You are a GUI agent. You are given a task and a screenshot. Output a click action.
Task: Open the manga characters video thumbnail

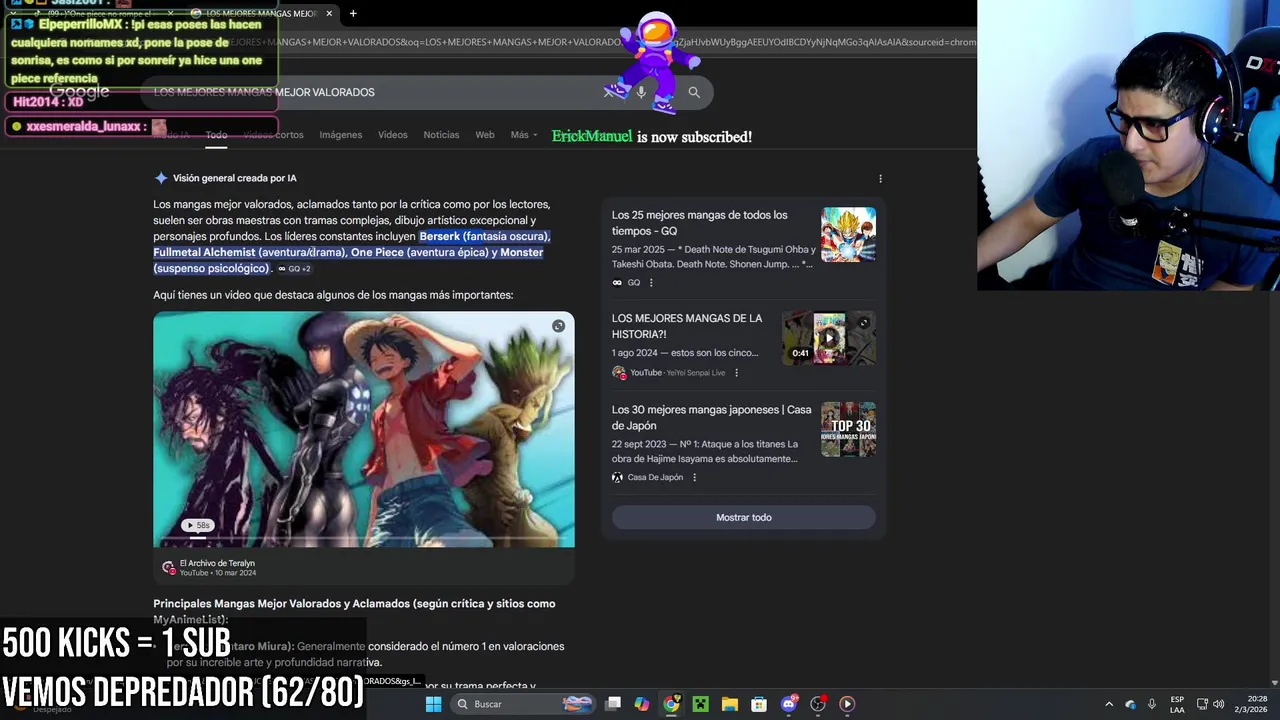pos(364,429)
